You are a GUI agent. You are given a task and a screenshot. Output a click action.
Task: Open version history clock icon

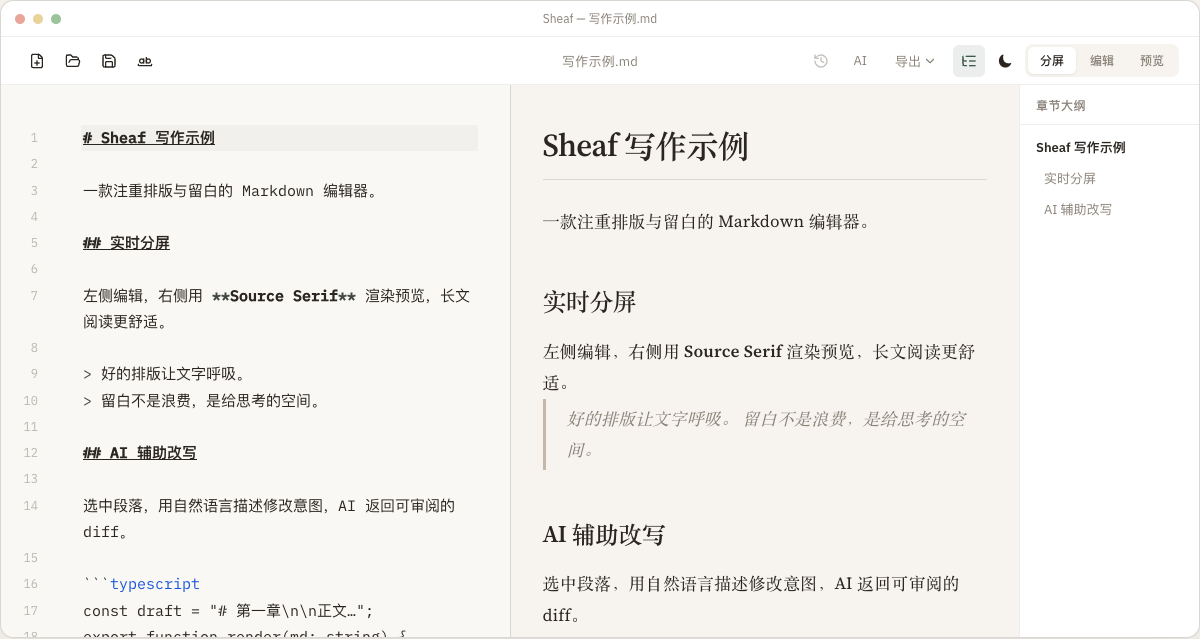coord(821,61)
